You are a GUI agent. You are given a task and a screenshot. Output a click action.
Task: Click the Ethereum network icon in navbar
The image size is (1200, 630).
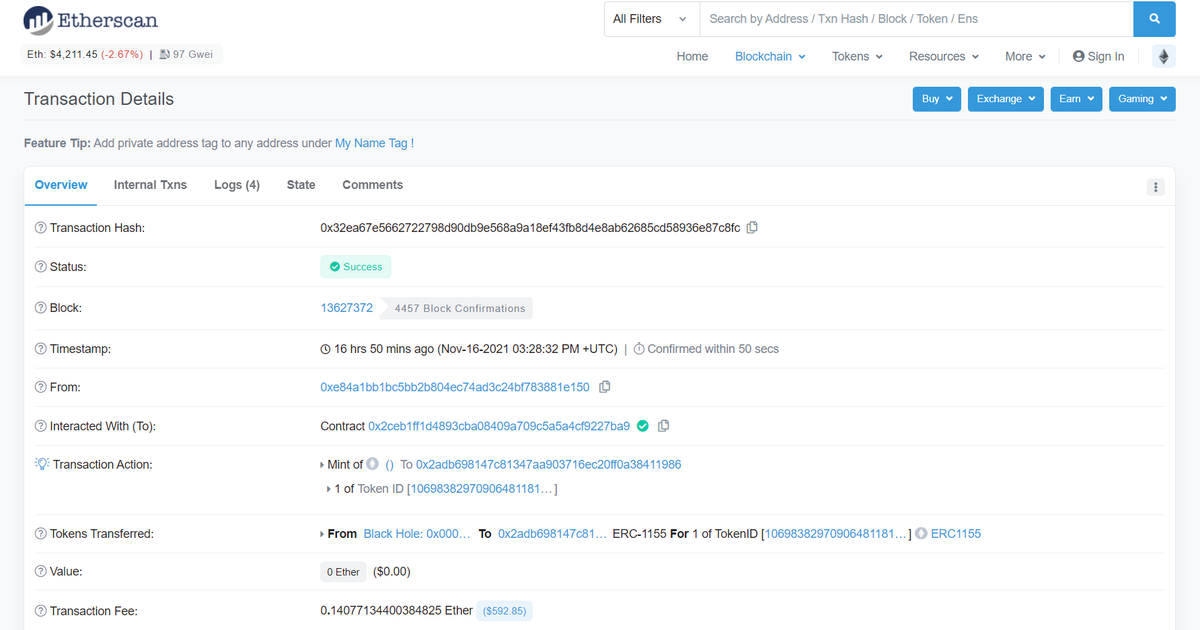tap(1163, 57)
